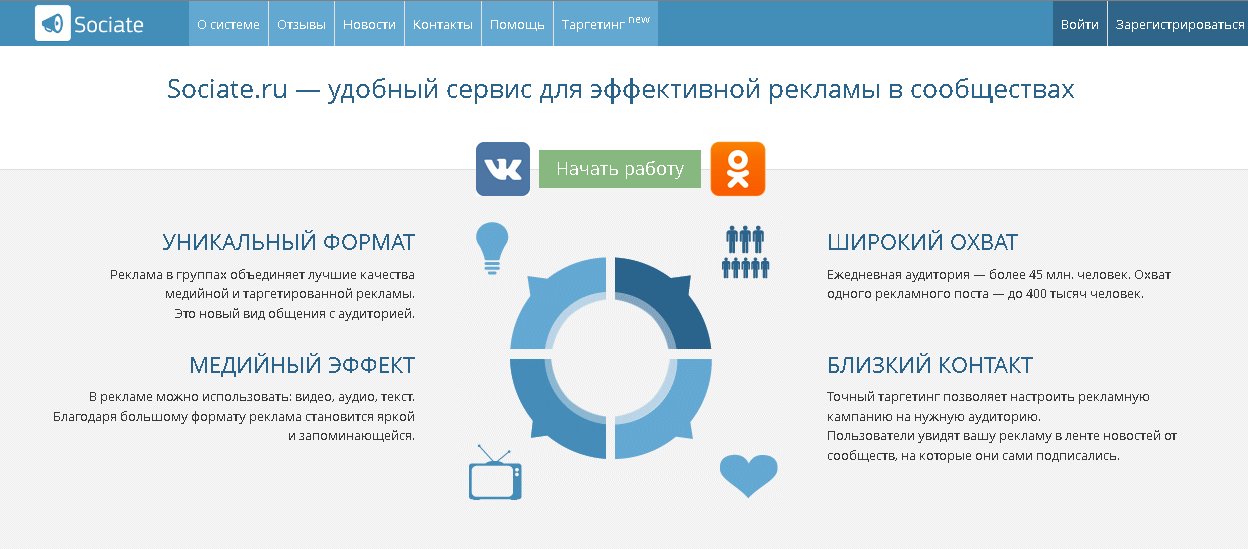Click the Odnoklassniki orange icon

click(737, 169)
